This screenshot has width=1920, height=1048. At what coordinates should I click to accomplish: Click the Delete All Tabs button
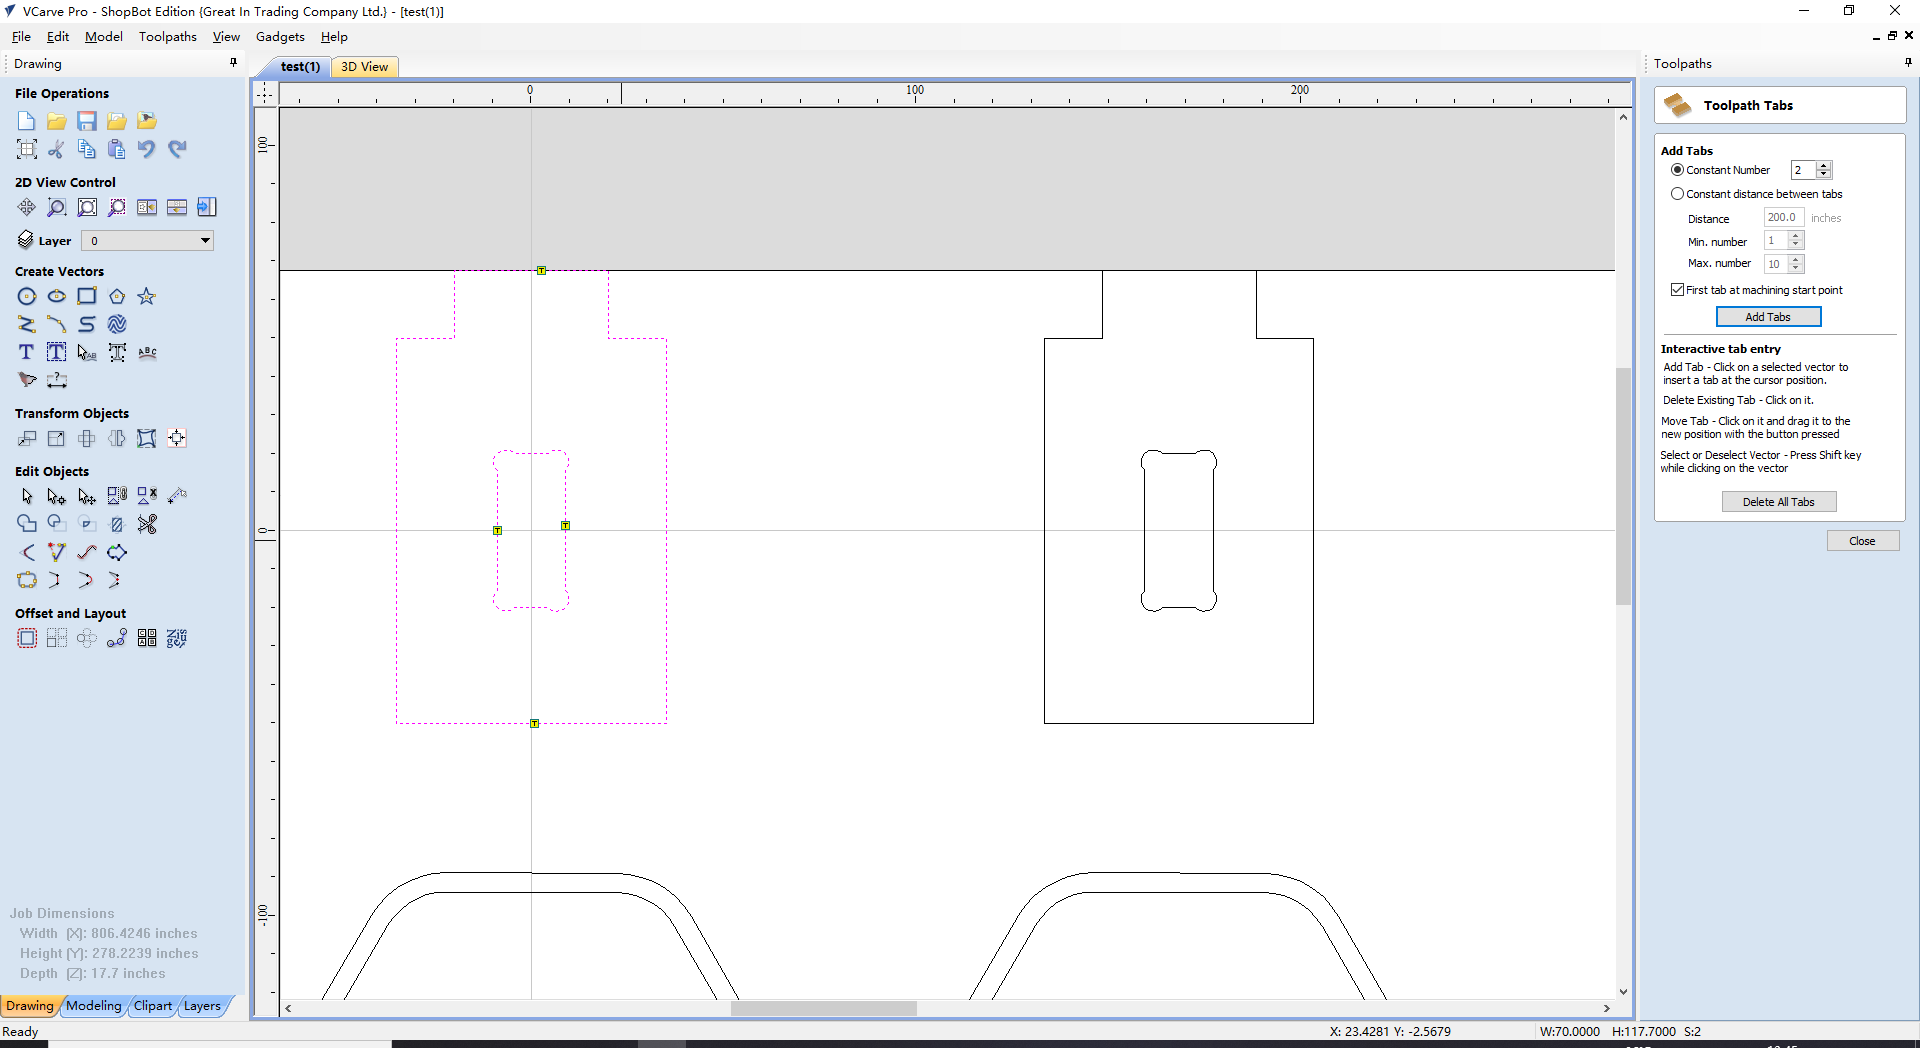click(x=1778, y=502)
